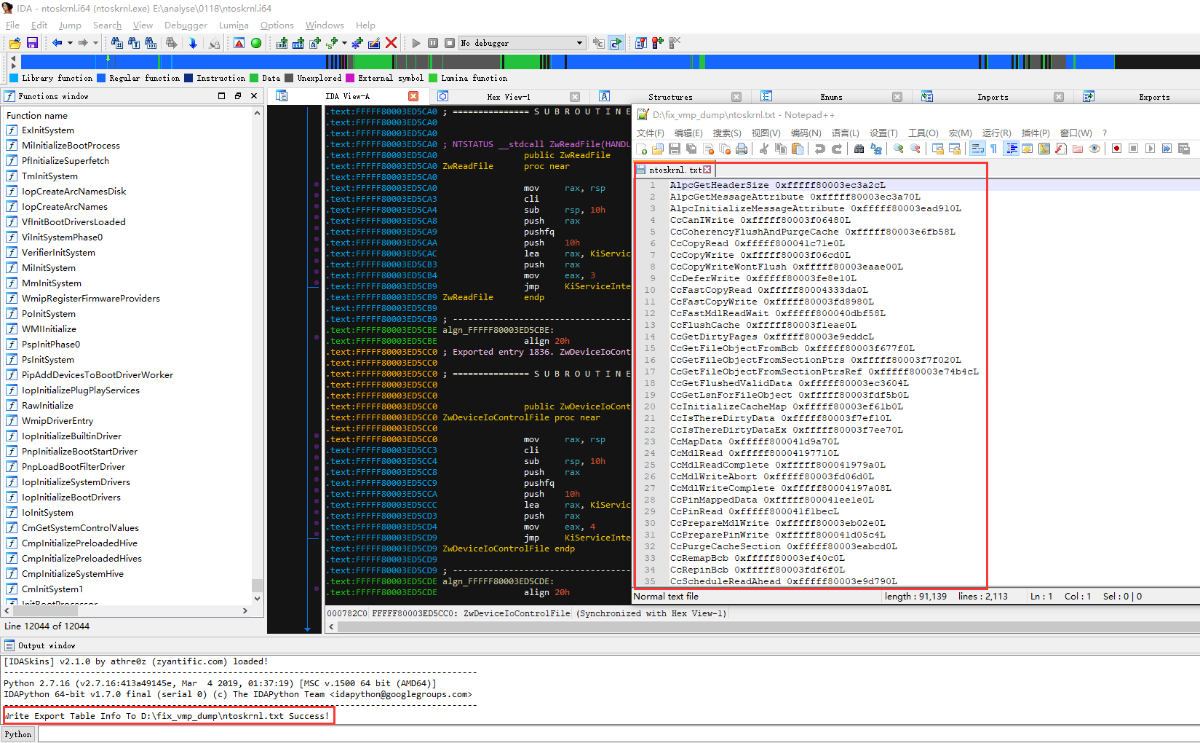Close the Functions window panel
Screen dimensions: 1200x743
(x=254, y=96)
